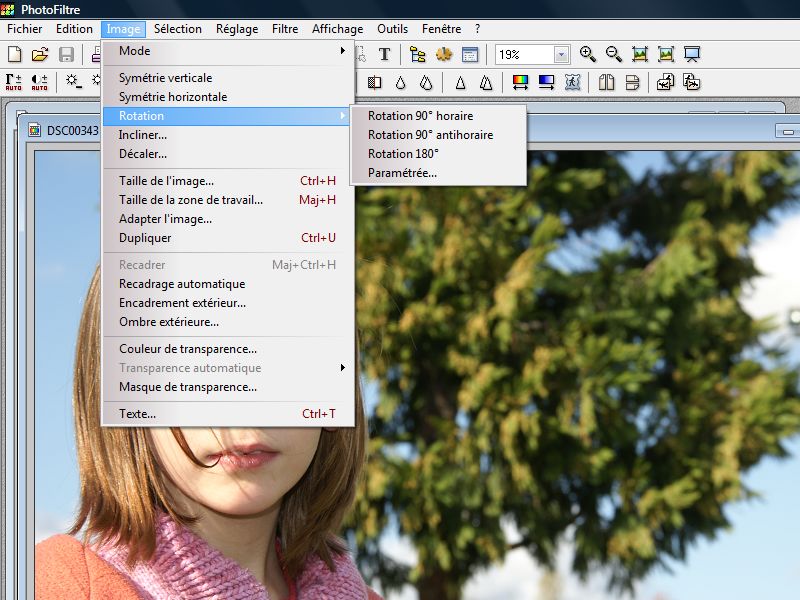The width and height of the screenshot is (800, 600).
Task: Select Décaler... from the Image menu
Action: pyautogui.click(x=228, y=154)
